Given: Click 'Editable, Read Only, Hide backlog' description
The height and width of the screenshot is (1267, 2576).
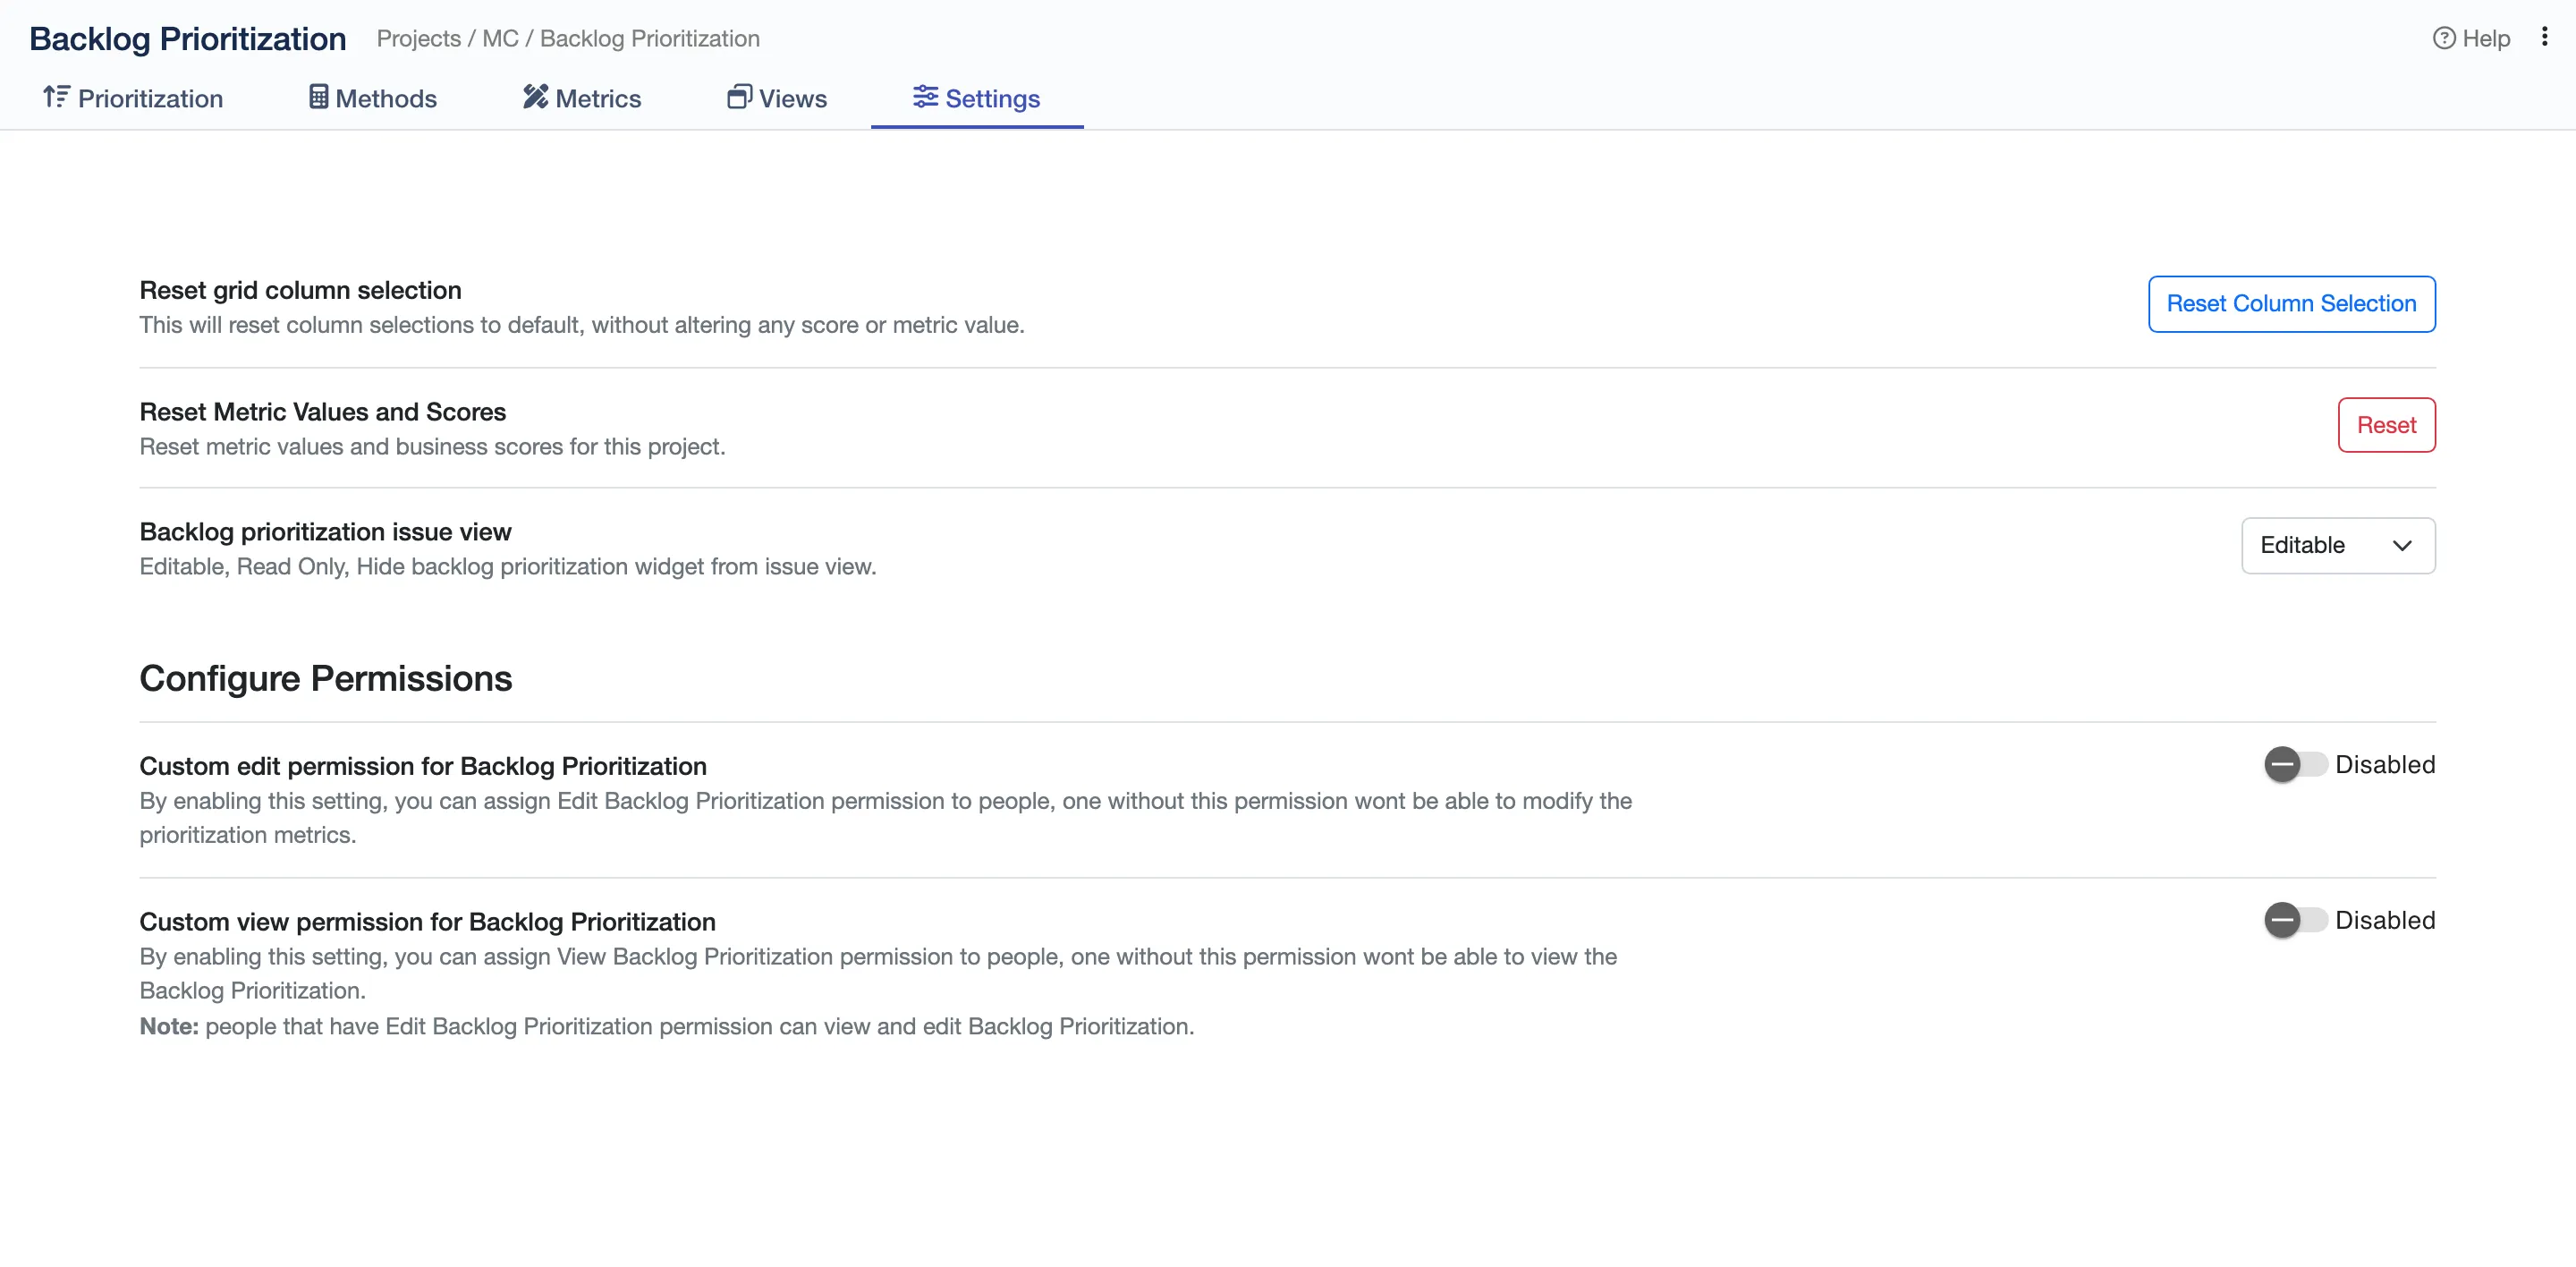Looking at the screenshot, I should [x=508, y=567].
